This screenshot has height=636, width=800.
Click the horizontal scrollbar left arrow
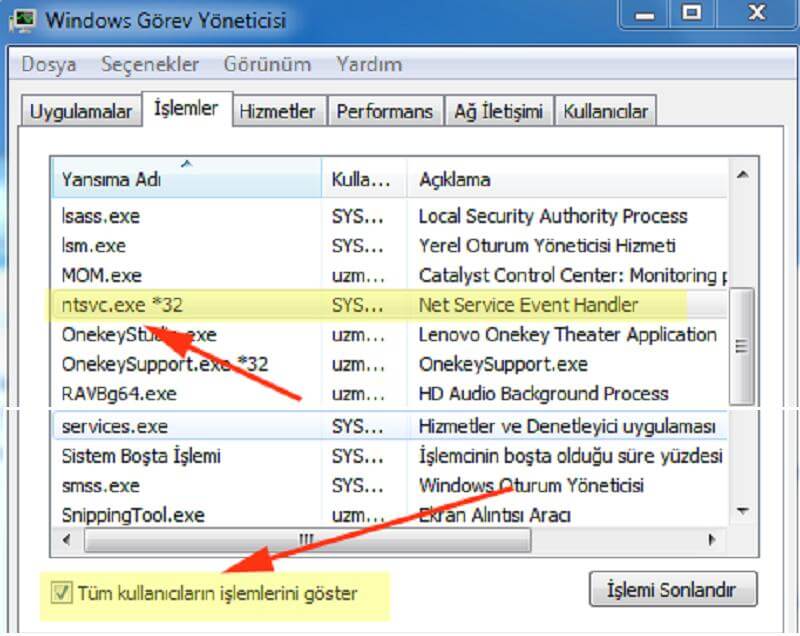(x=68, y=540)
